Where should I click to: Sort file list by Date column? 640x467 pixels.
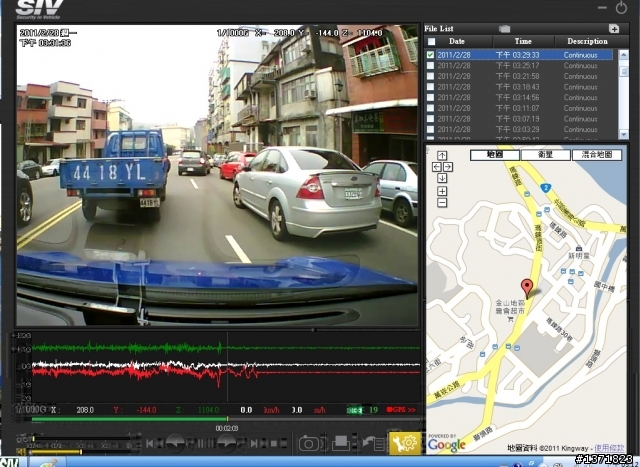click(x=457, y=41)
